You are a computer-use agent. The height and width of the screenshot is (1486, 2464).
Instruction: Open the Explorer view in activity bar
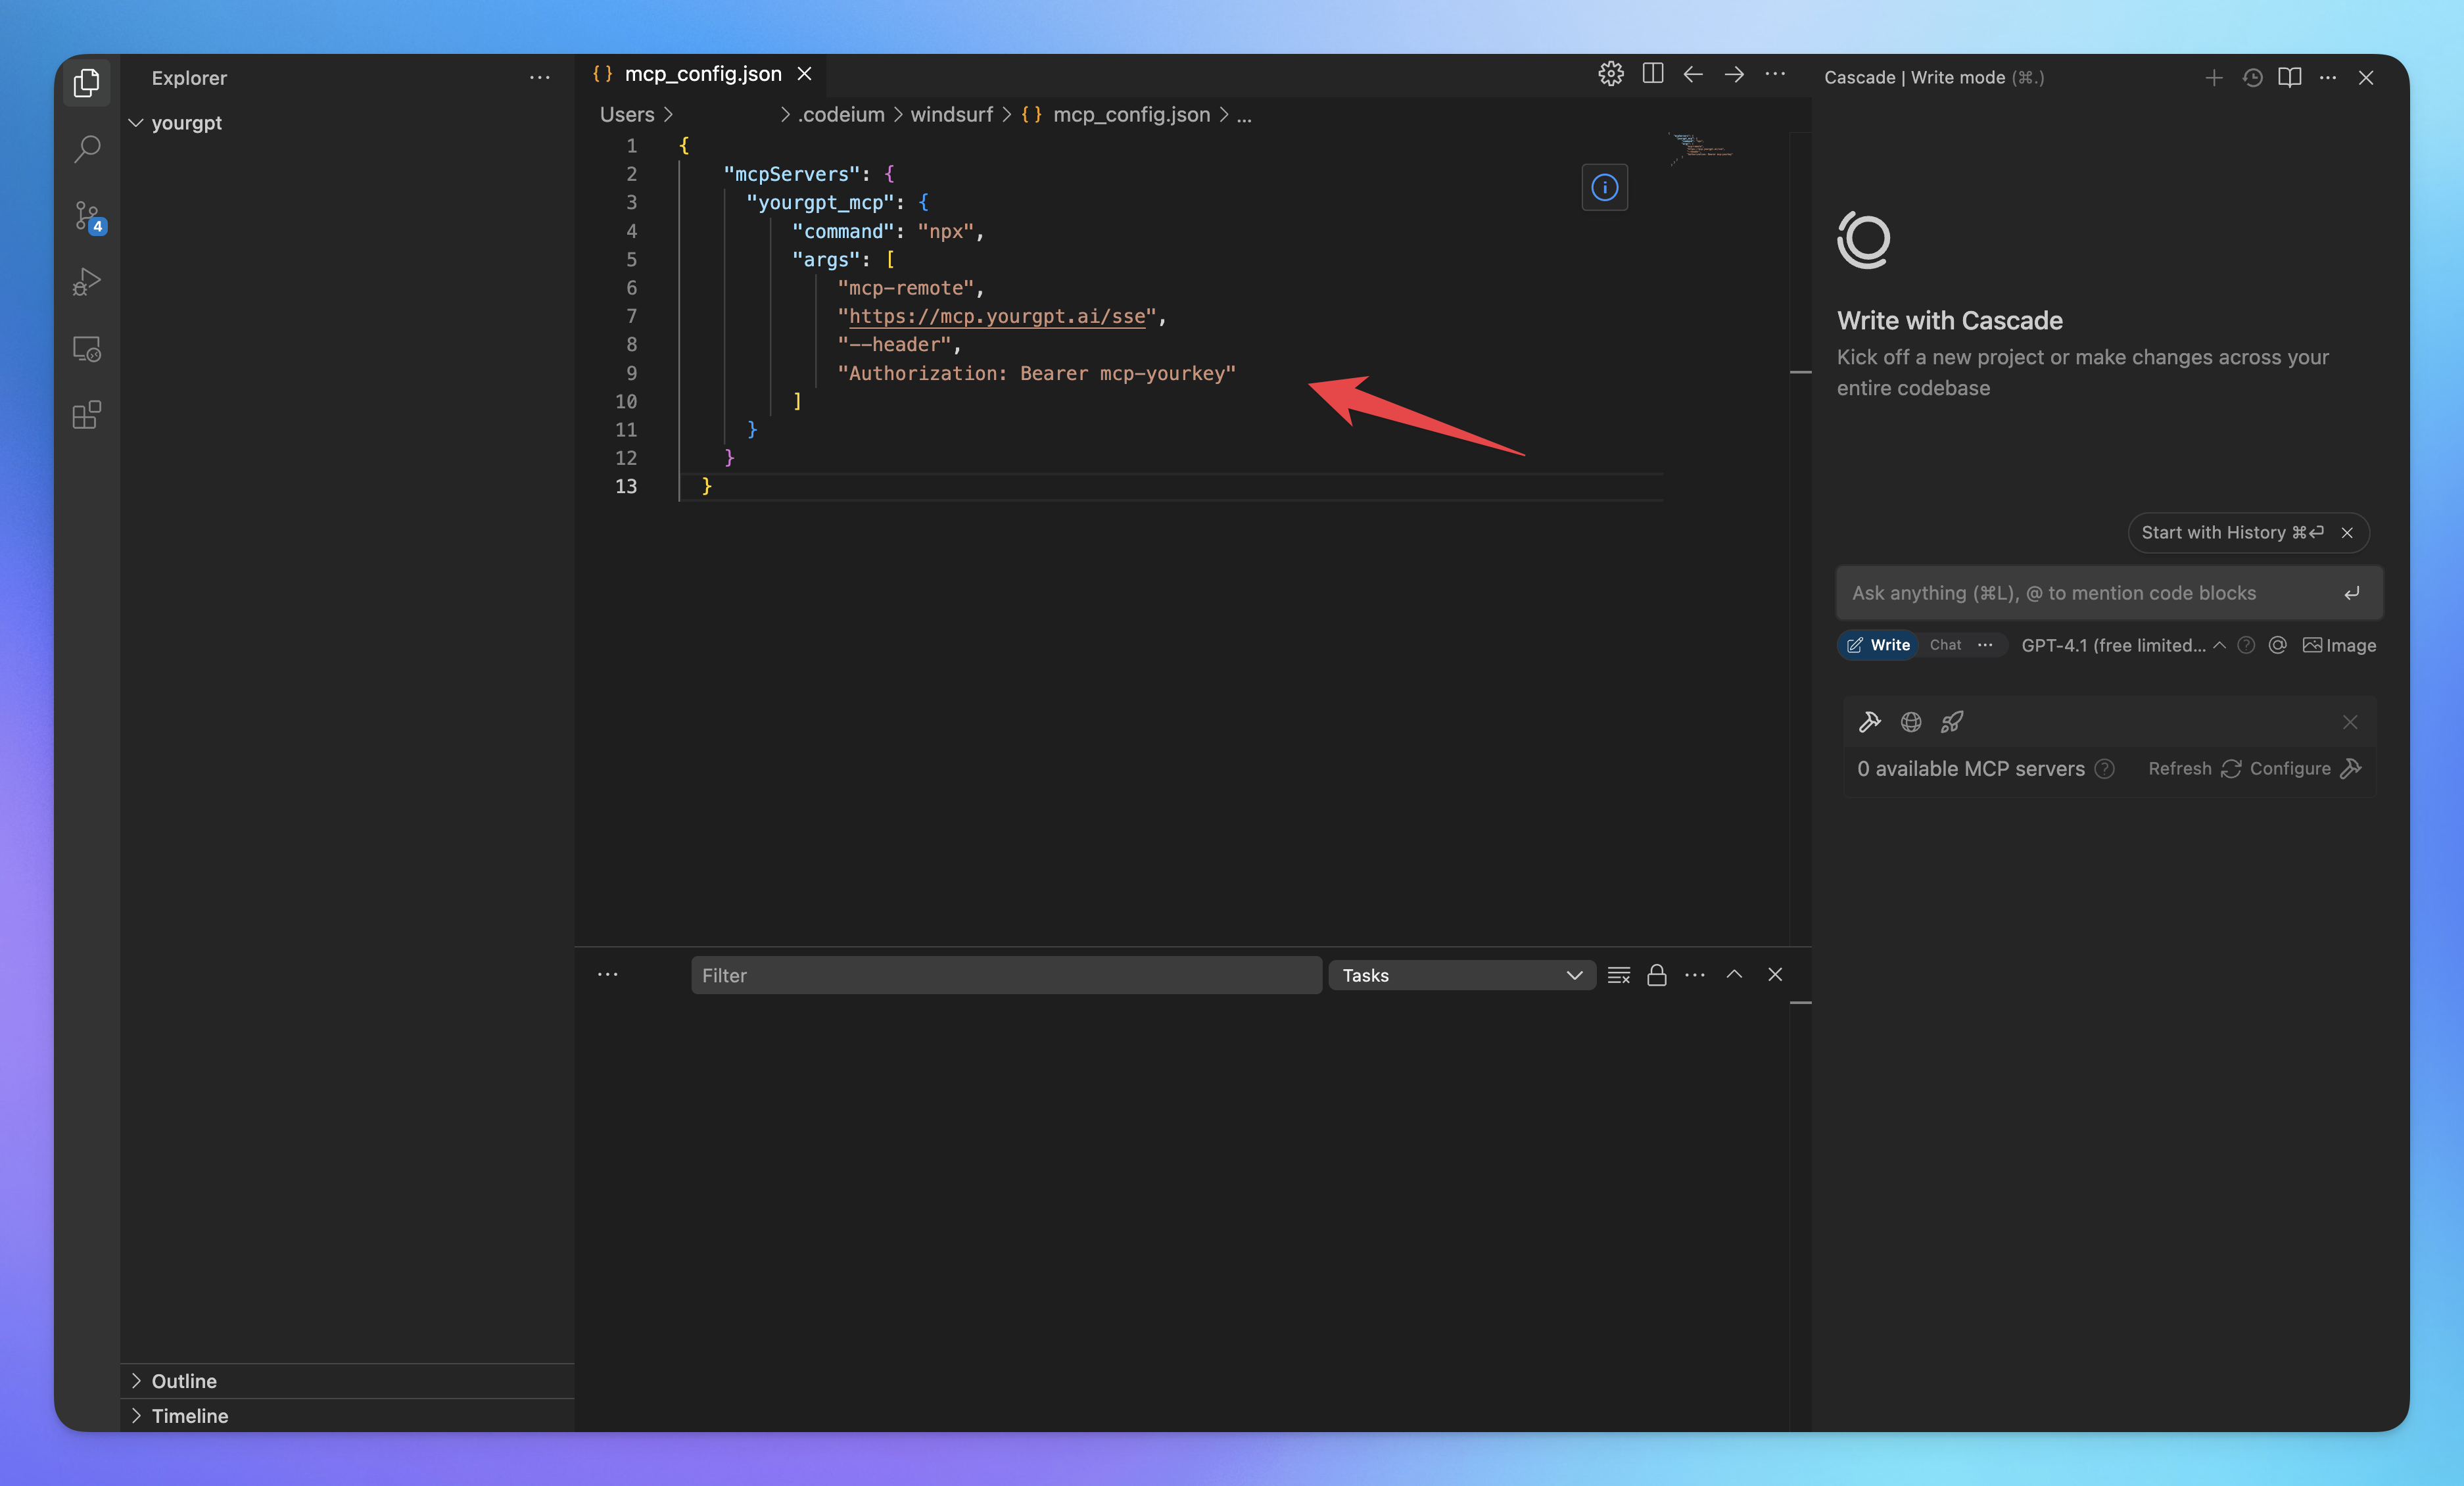[x=87, y=82]
